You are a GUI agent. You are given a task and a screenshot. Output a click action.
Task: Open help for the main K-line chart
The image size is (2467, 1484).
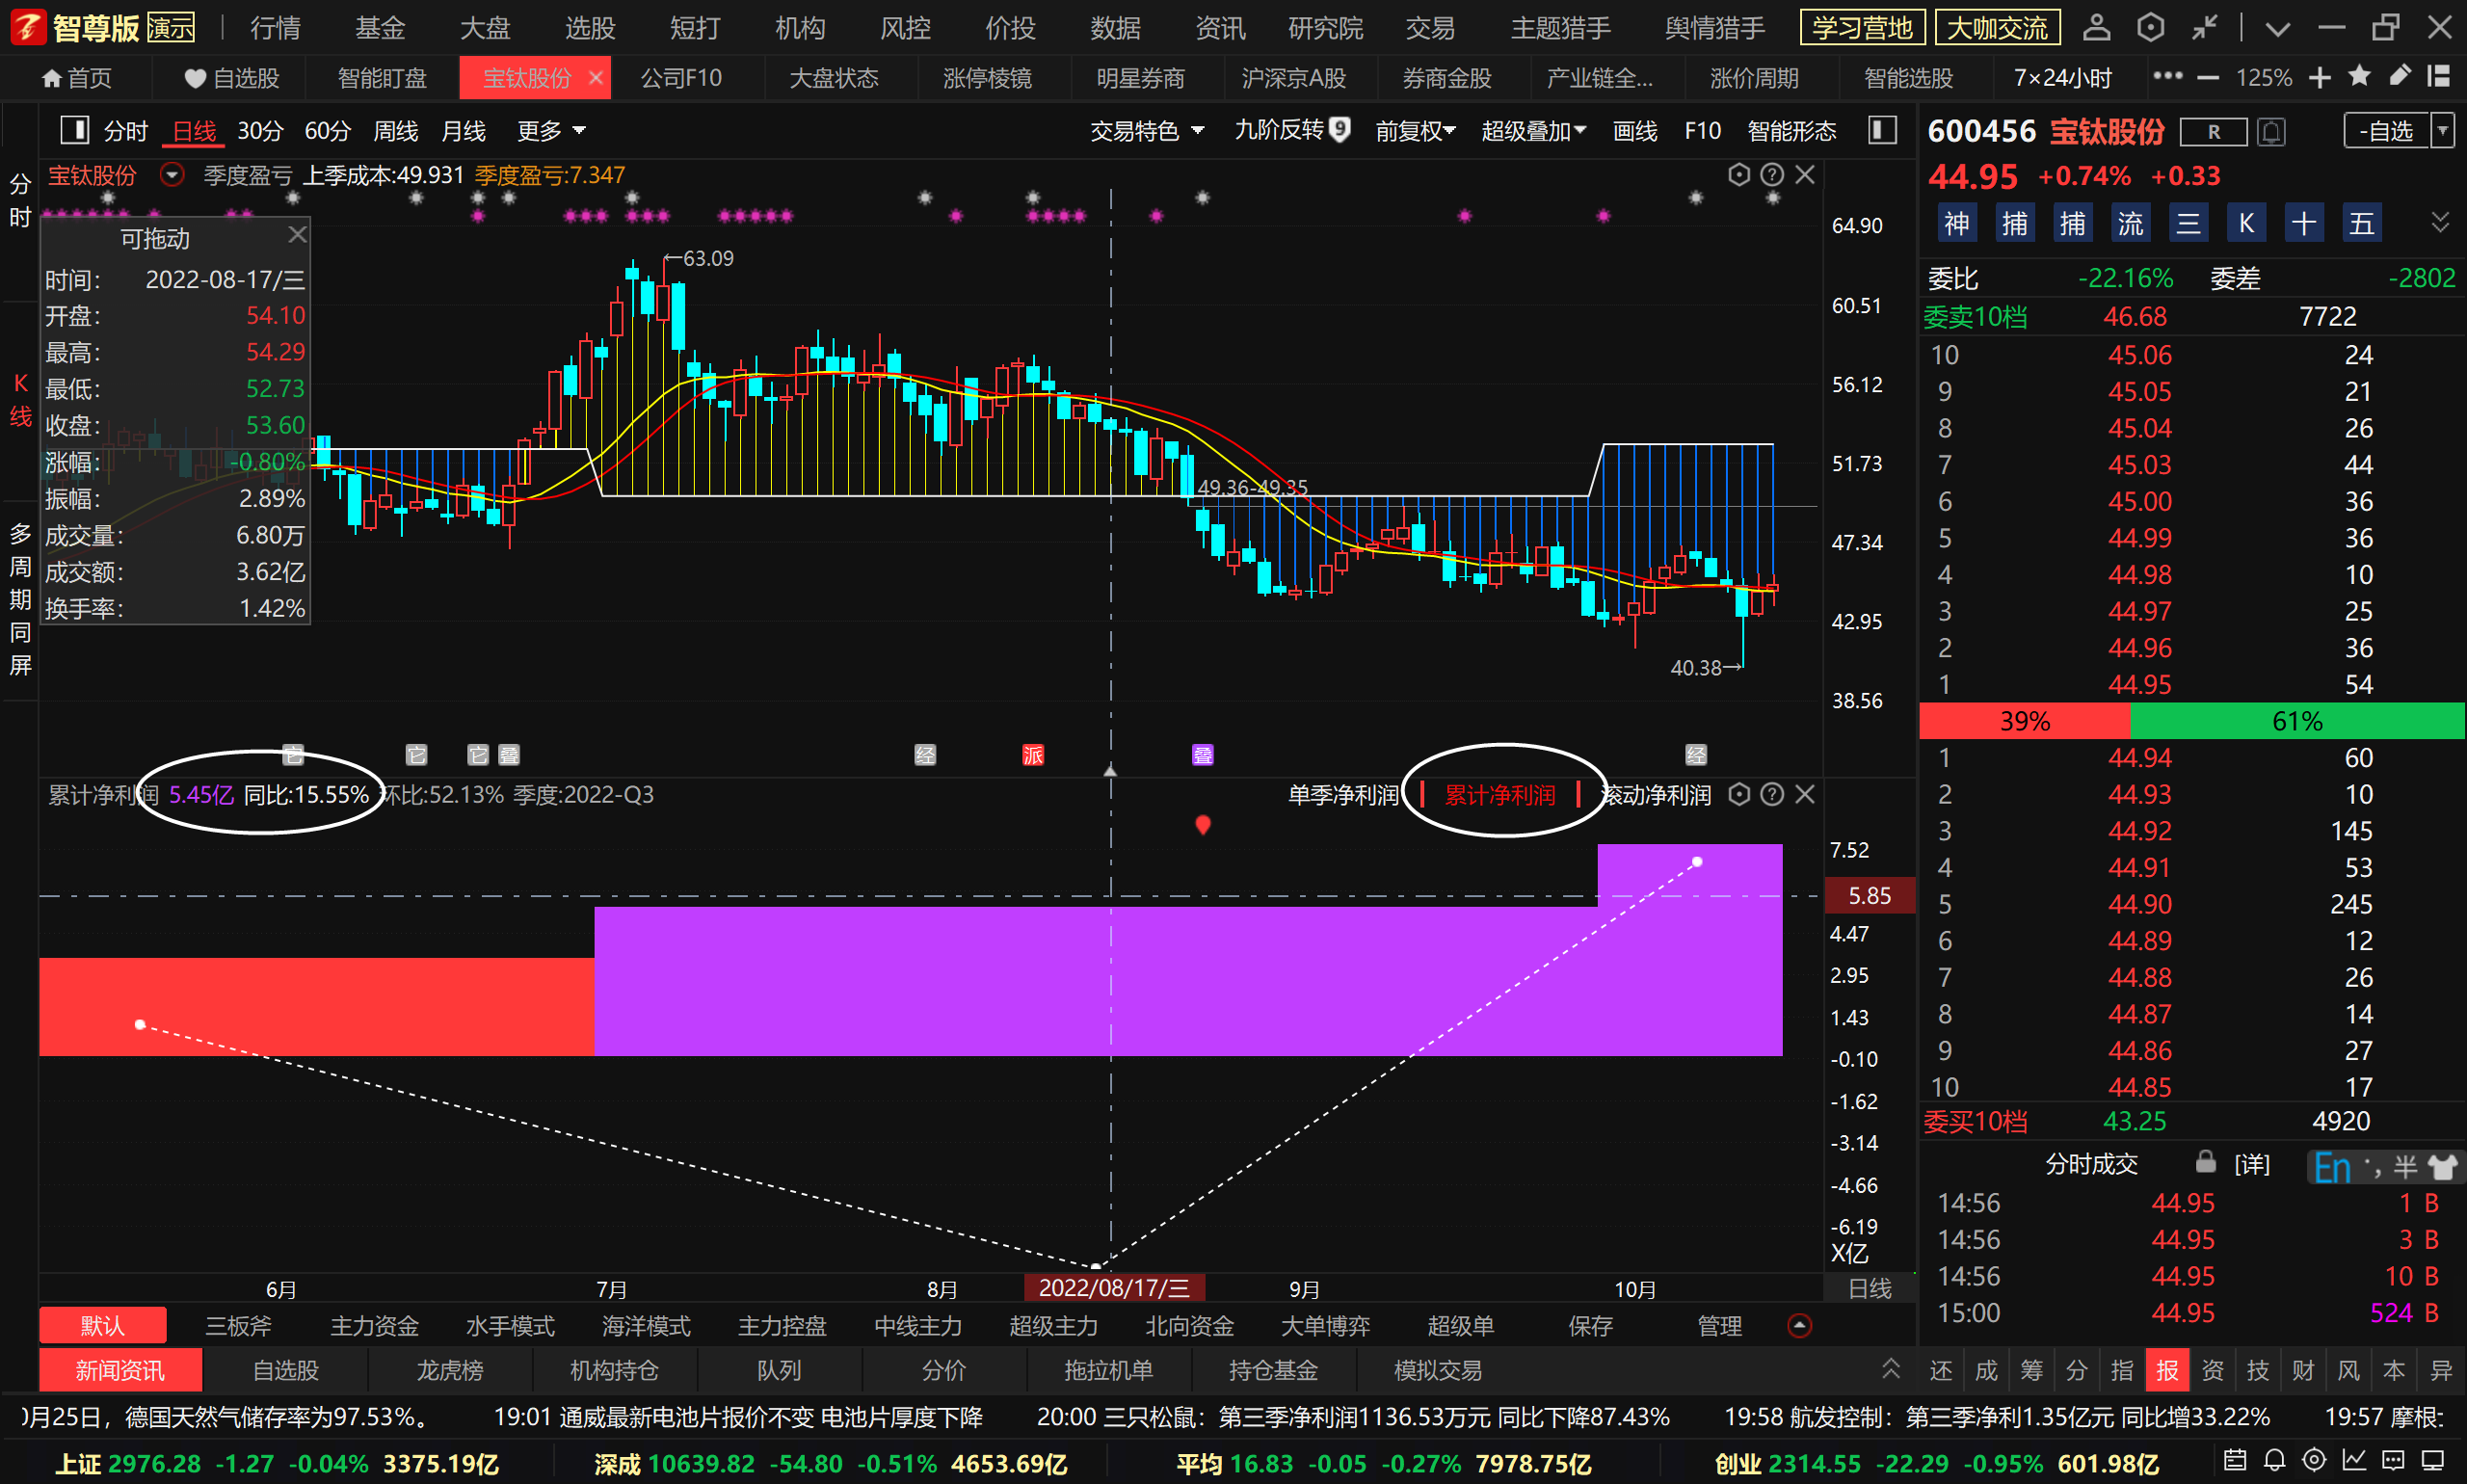1771,175
